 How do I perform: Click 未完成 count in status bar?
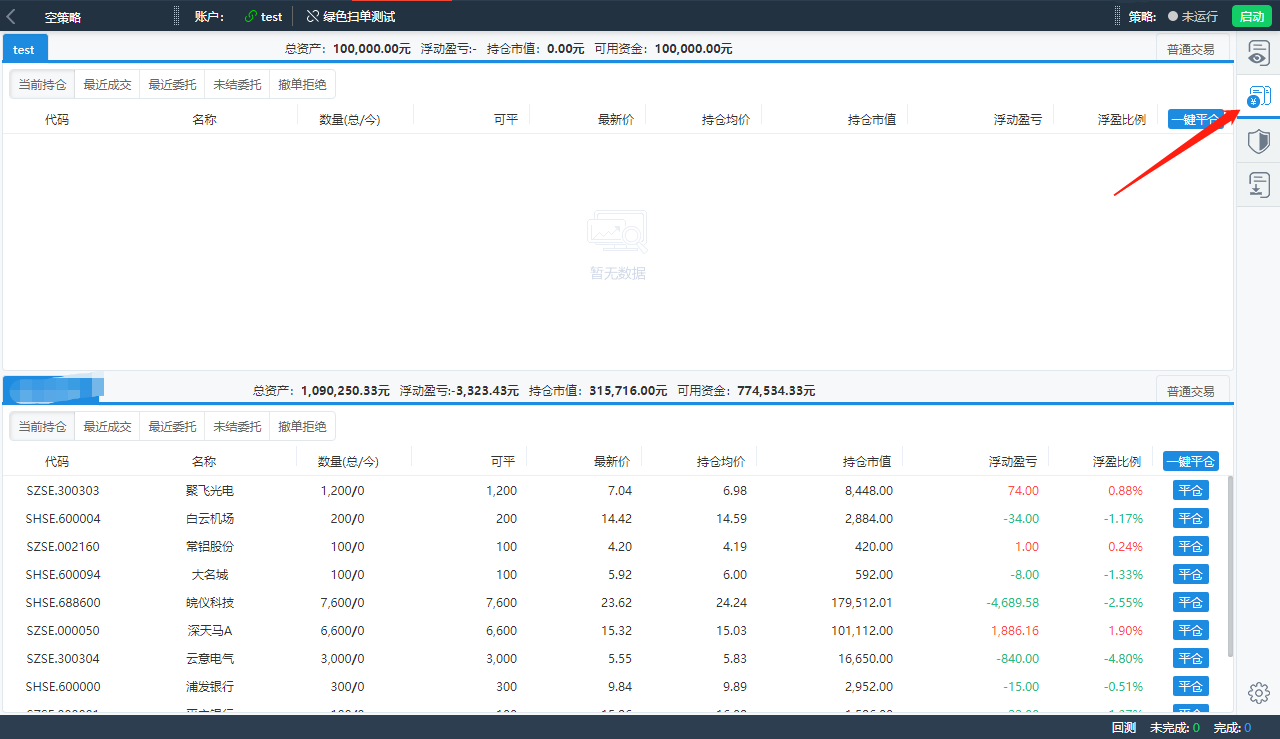point(1175,728)
